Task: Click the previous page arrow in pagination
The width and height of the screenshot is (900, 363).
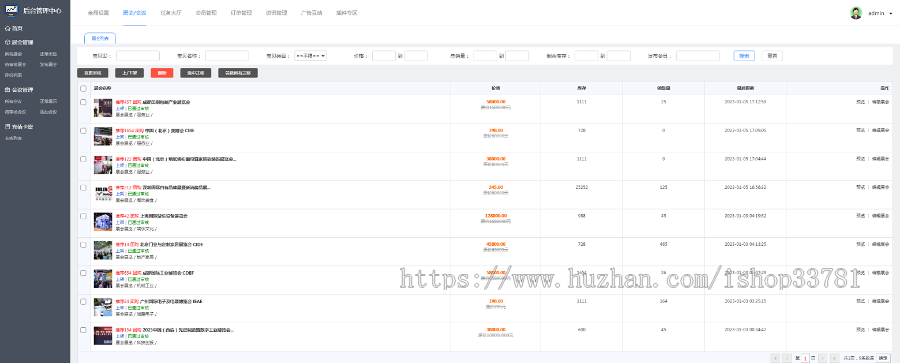Action: click(787, 358)
